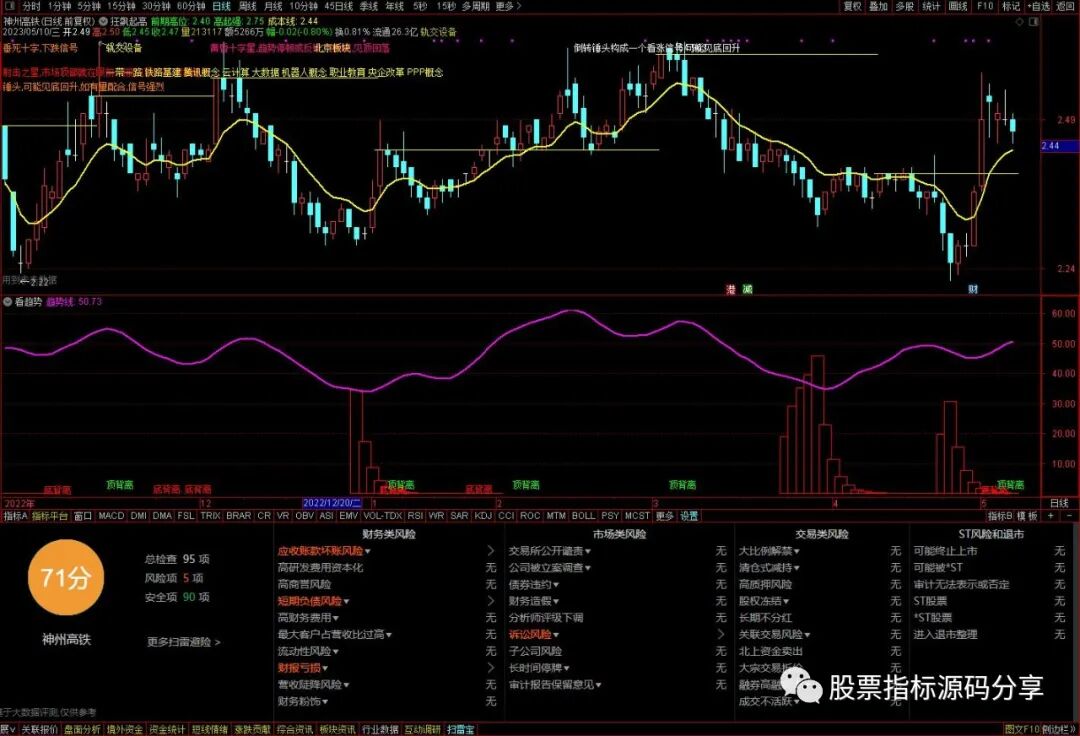Open the 关联报价 bottom tab
Image resolution: width=1080 pixels, height=736 pixels.
tap(39, 729)
